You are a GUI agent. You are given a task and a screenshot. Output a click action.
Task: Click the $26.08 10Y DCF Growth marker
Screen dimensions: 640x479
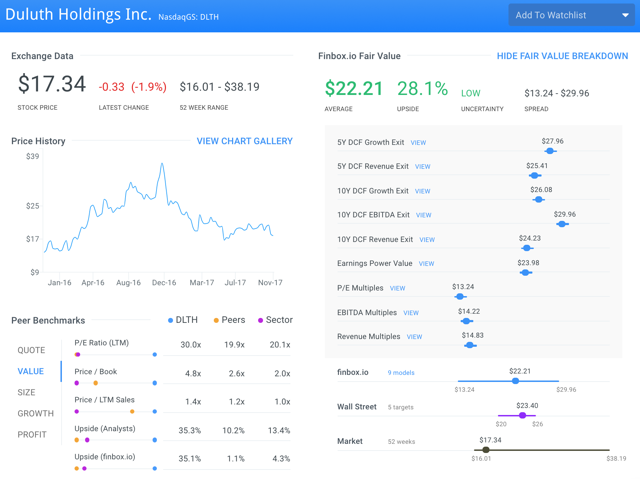[x=539, y=200]
